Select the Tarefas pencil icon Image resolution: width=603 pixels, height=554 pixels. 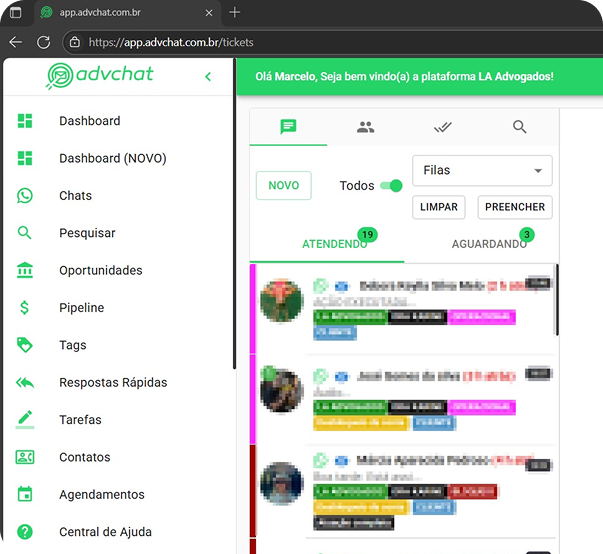(x=25, y=420)
